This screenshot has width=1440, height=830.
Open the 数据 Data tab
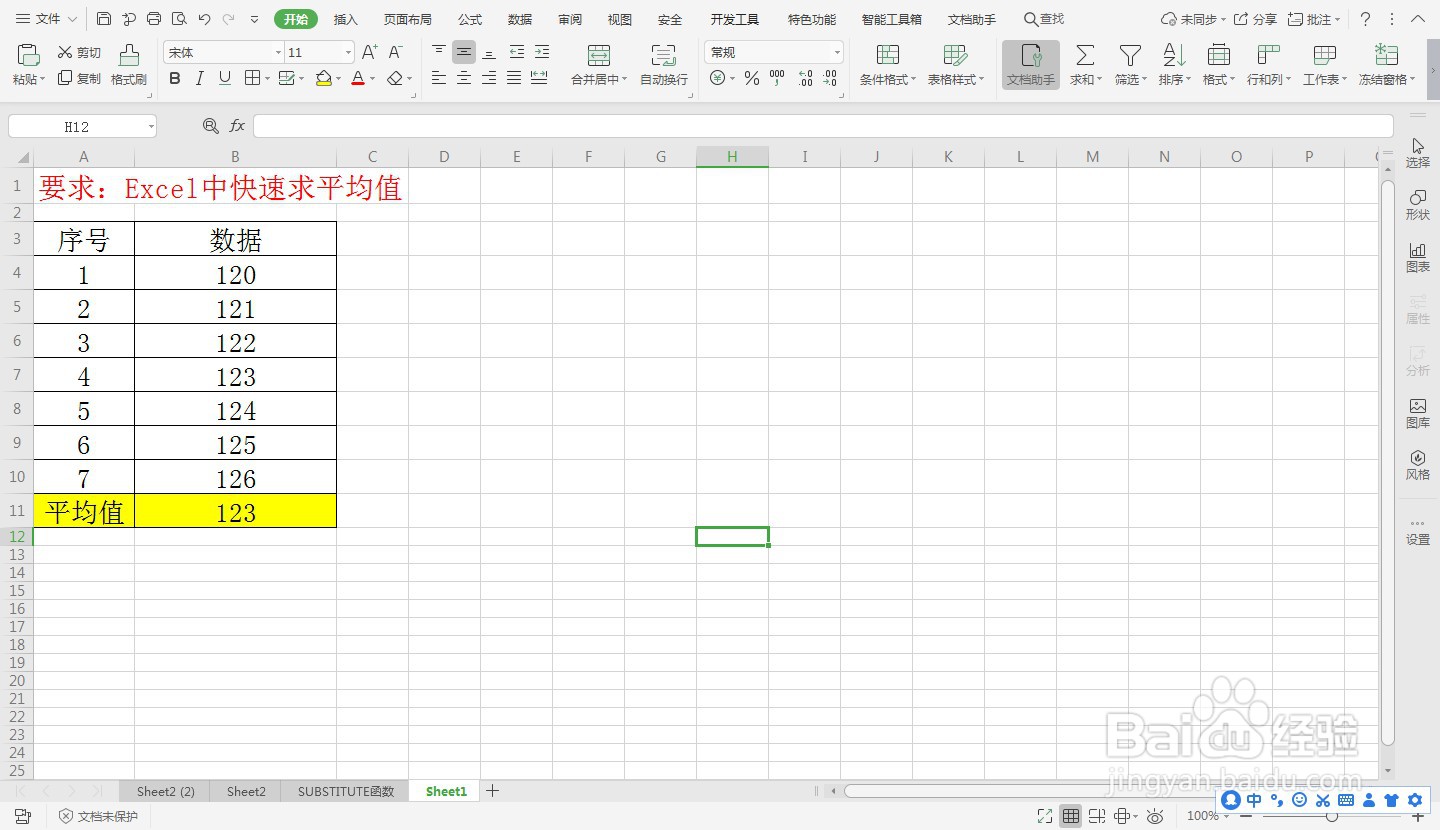pos(520,19)
